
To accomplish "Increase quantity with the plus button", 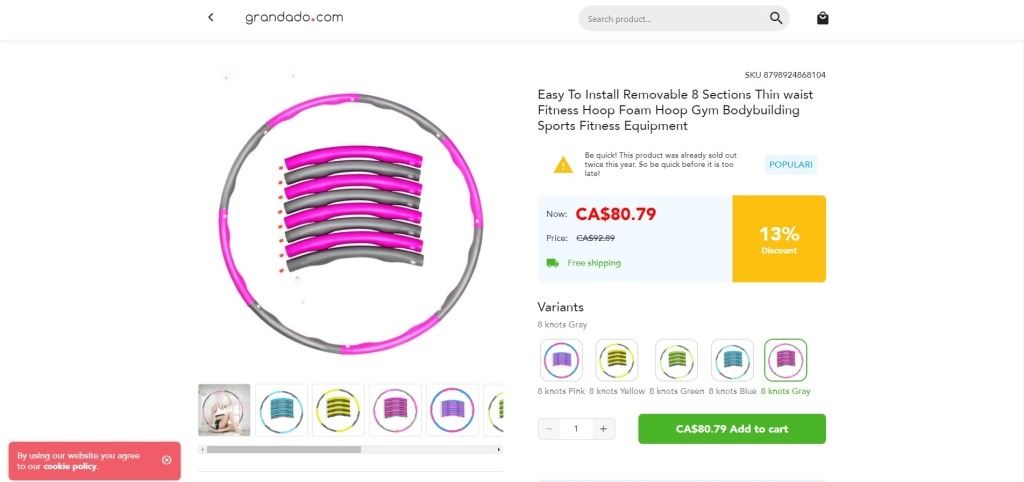I will [x=603, y=429].
